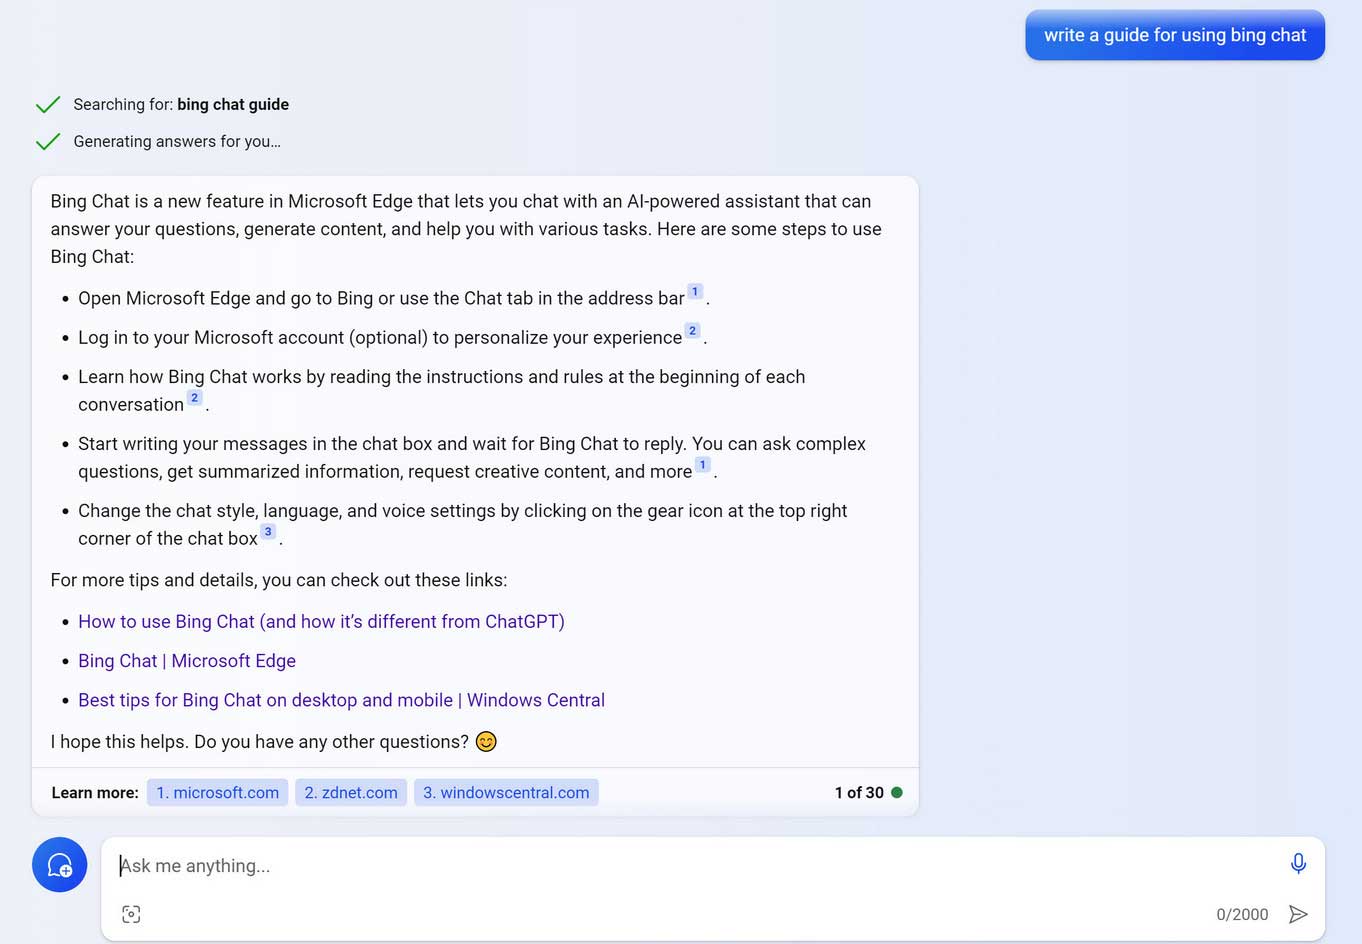Click citation 1 after 'address bar'
Viewport: 1362px width, 944px height.
click(695, 292)
